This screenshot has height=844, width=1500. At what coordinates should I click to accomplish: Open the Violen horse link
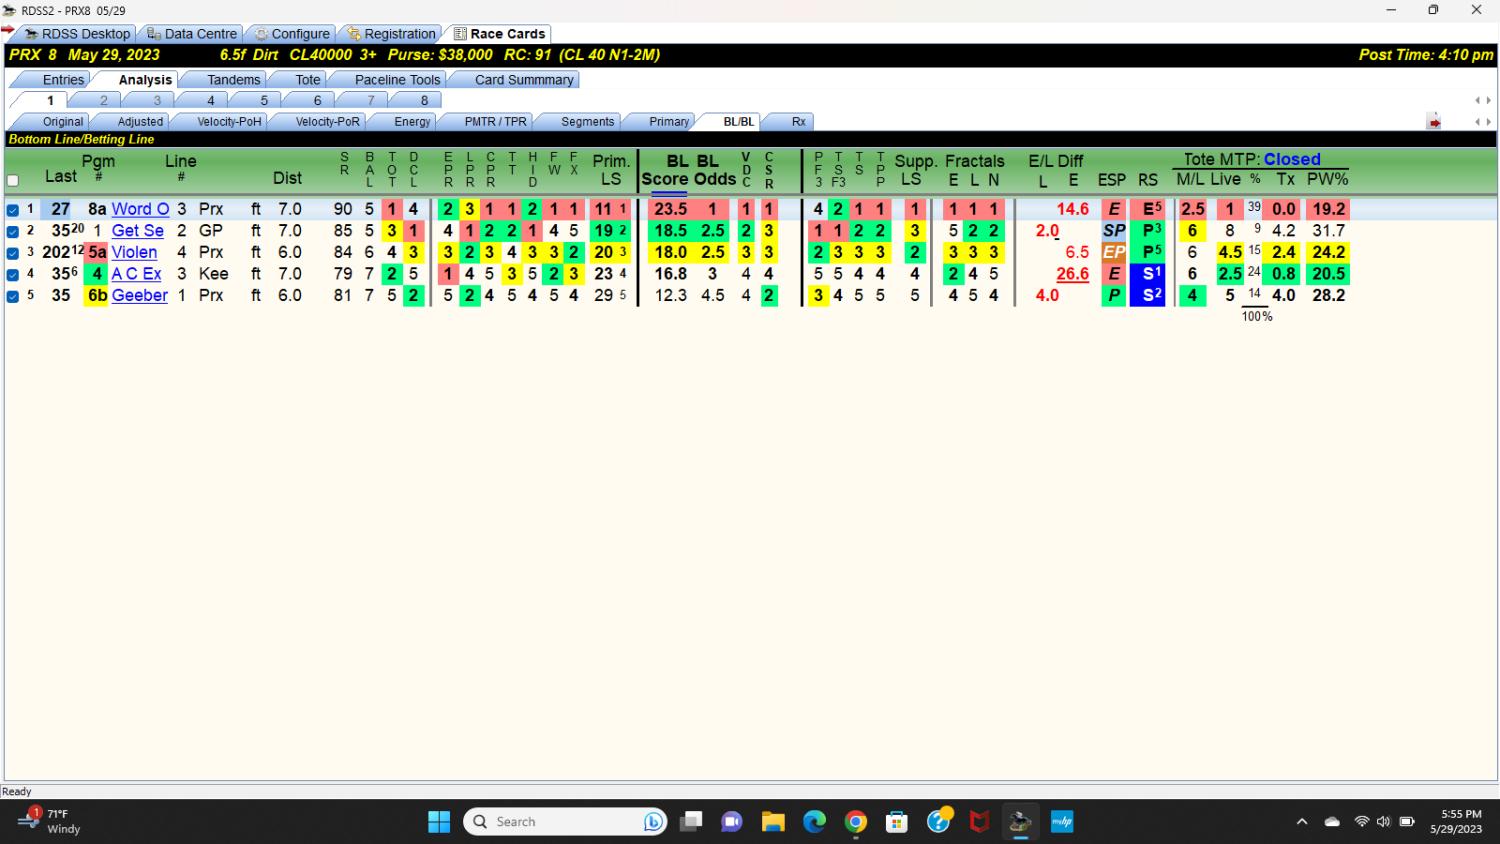click(134, 252)
